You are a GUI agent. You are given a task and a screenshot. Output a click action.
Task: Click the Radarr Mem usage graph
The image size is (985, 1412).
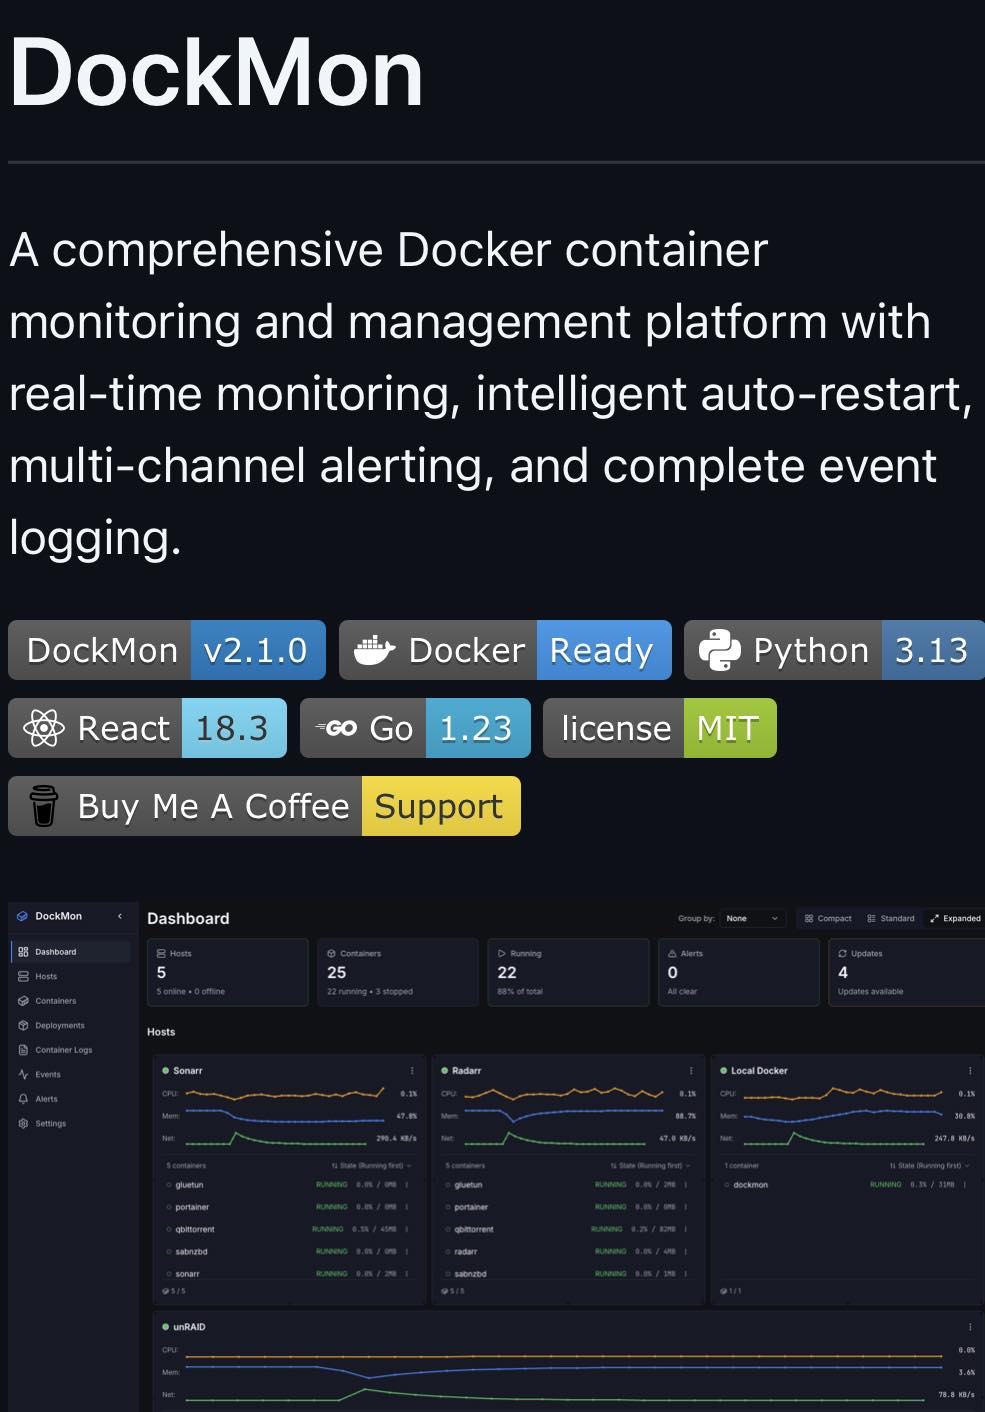pyautogui.click(x=564, y=1115)
